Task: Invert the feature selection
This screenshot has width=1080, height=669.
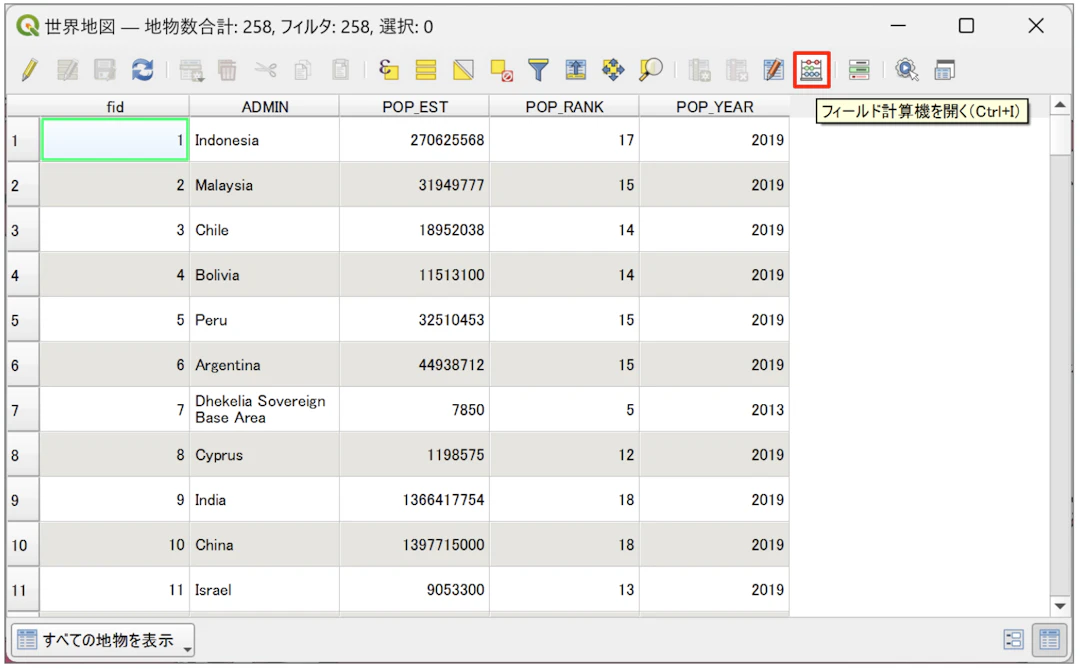Action: tap(463, 70)
